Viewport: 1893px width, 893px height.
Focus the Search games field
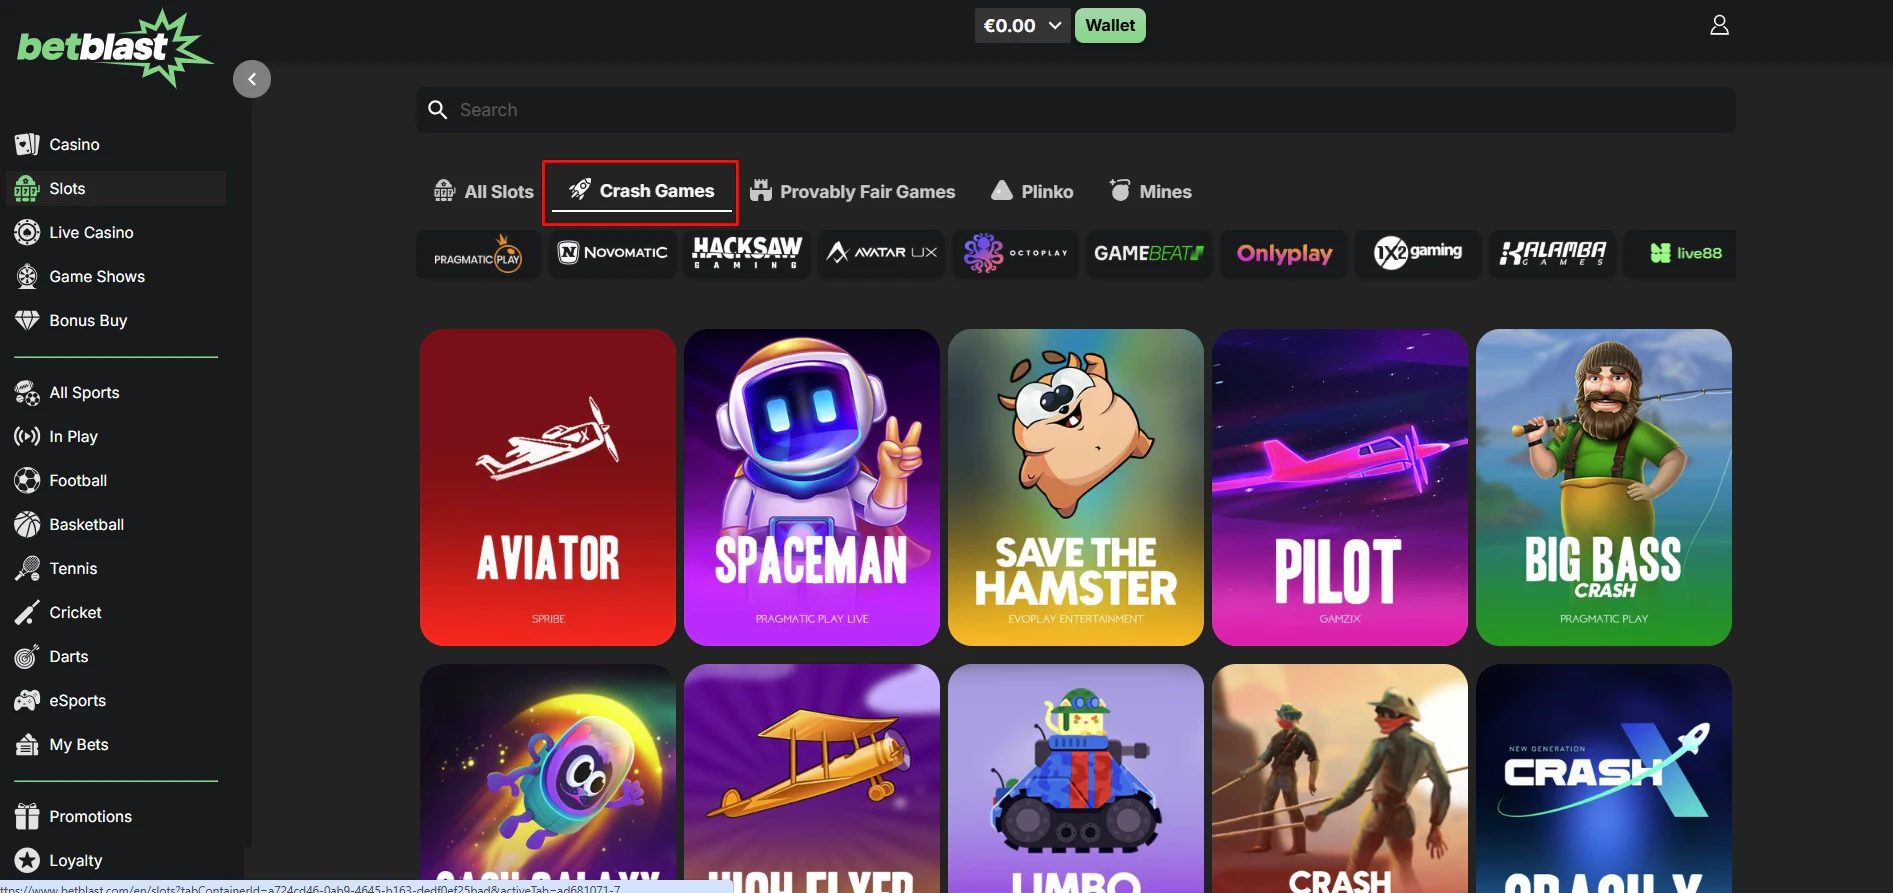tap(1075, 110)
